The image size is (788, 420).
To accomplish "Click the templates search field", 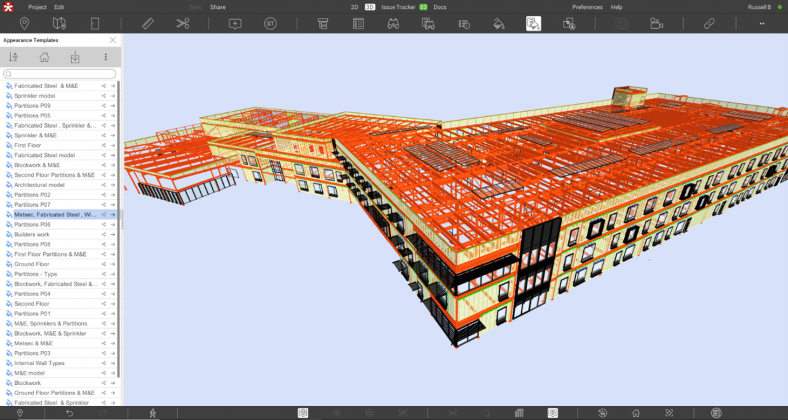I will pyautogui.click(x=60, y=74).
